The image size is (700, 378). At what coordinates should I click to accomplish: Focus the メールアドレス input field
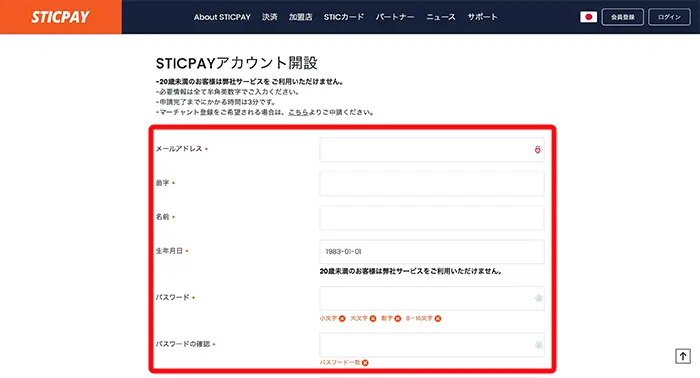[x=432, y=150]
